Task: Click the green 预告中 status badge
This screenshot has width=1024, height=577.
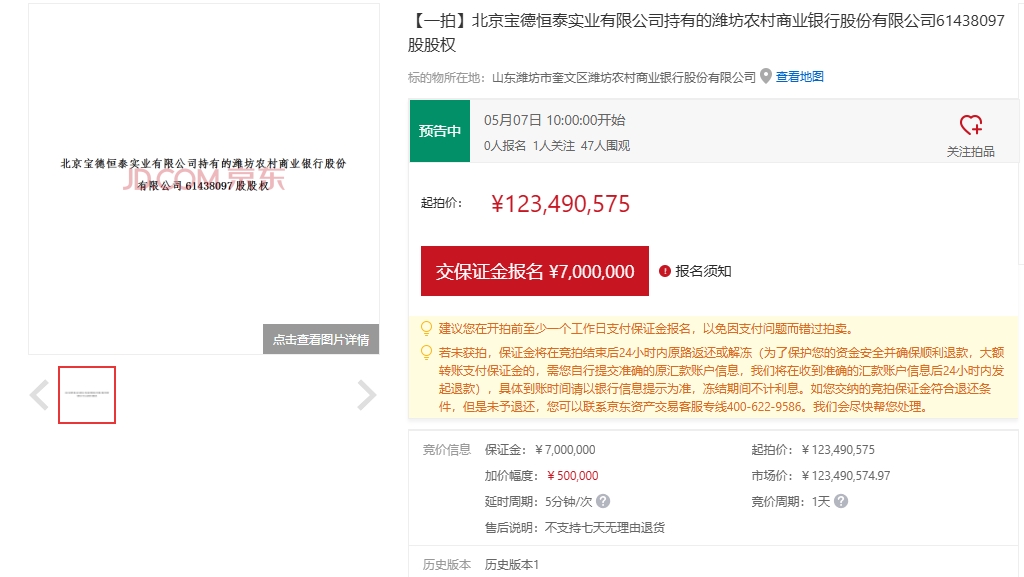Action: tap(440, 131)
